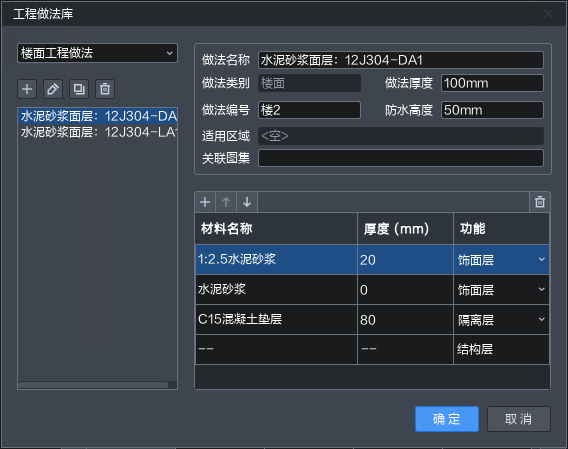568x449 pixels.
Task: Add a new method with the plus icon
Action: 27,89
